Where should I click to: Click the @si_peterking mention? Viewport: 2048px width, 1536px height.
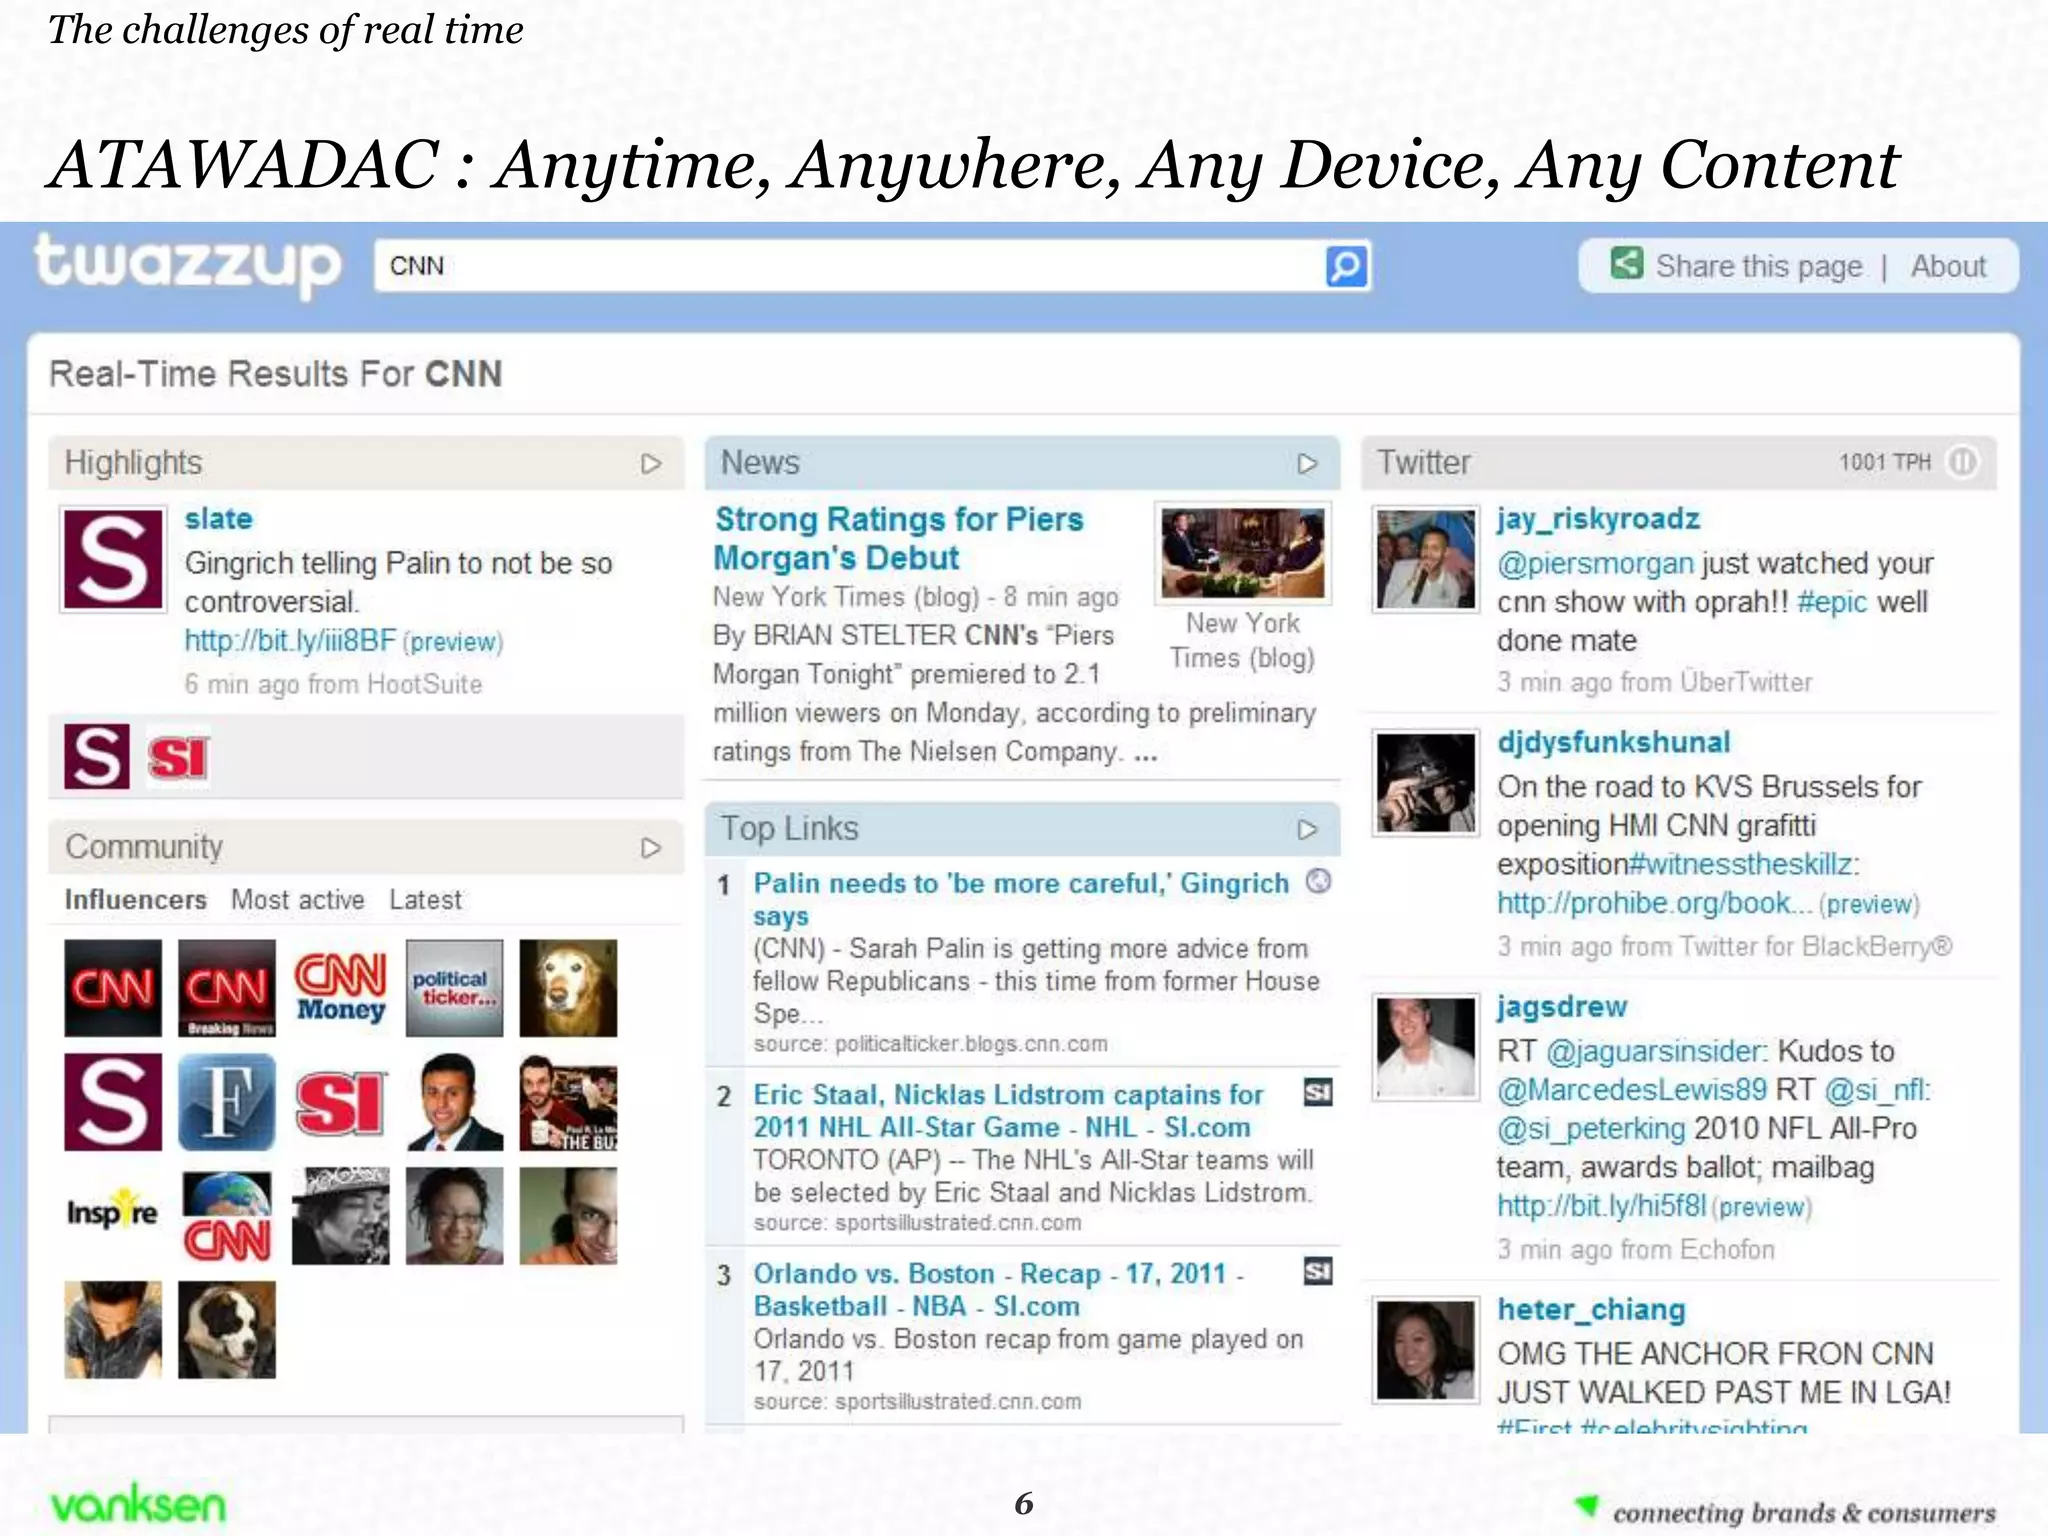pyautogui.click(x=1591, y=1129)
